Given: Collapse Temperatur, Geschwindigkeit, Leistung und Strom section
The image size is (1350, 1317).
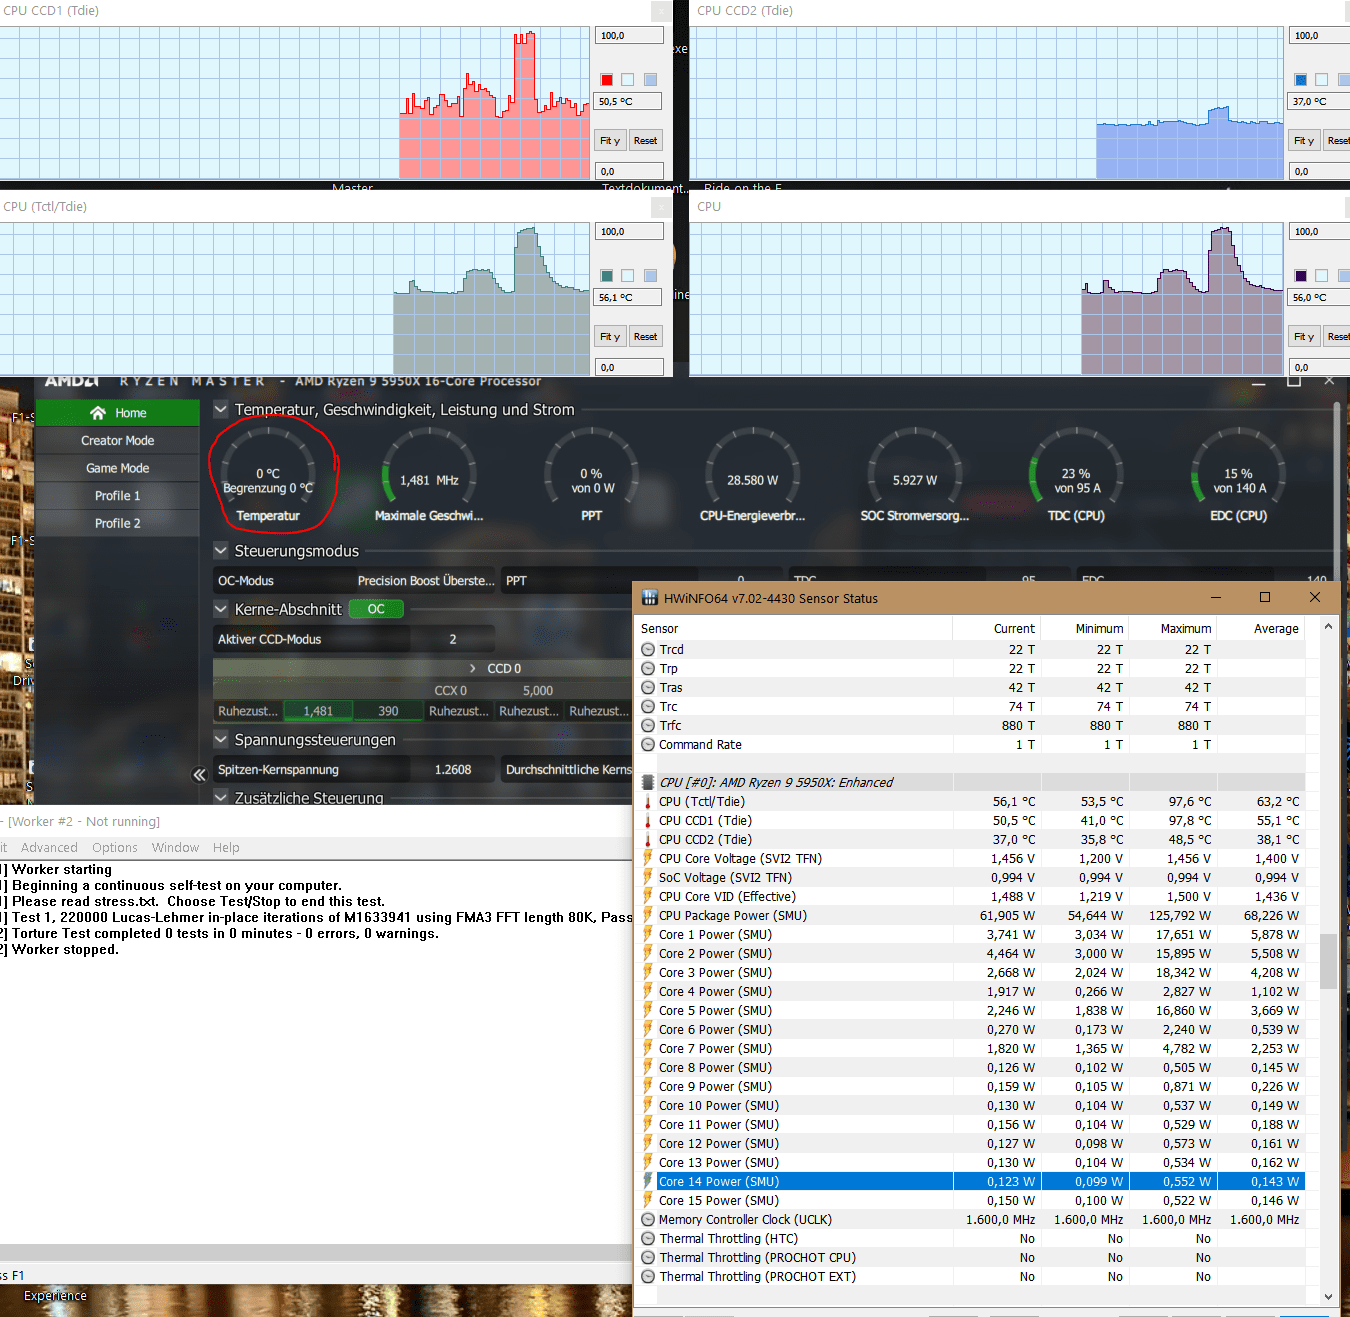Looking at the screenshot, I should pyautogui.click(x=221, y=409).
